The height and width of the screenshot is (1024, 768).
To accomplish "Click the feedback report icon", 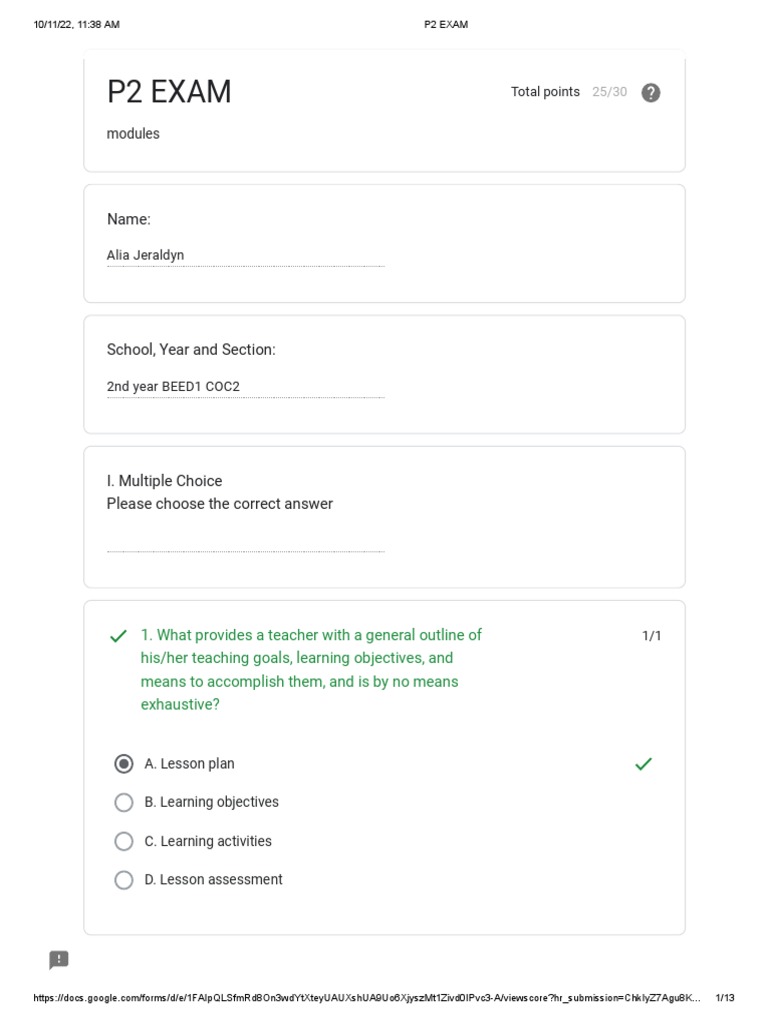I will pyautogui.click(x=59, y=960).
